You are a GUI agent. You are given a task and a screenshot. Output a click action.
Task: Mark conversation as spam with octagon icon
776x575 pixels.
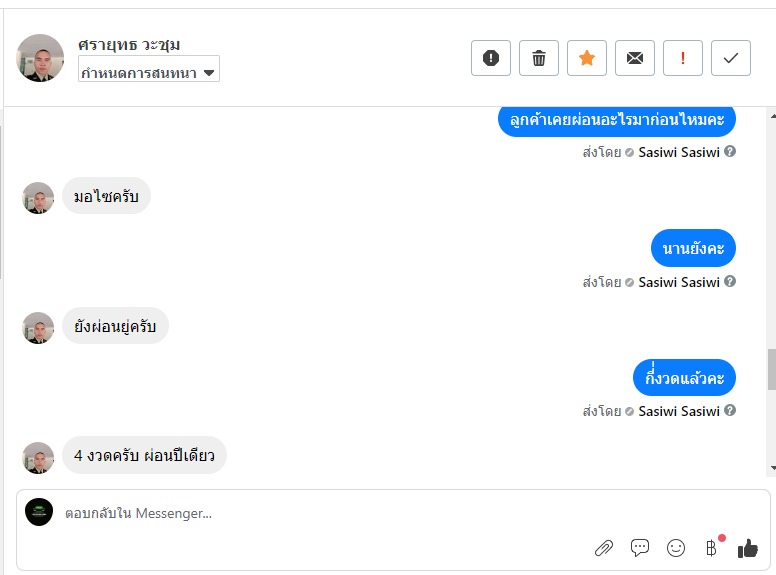point(490,58)
